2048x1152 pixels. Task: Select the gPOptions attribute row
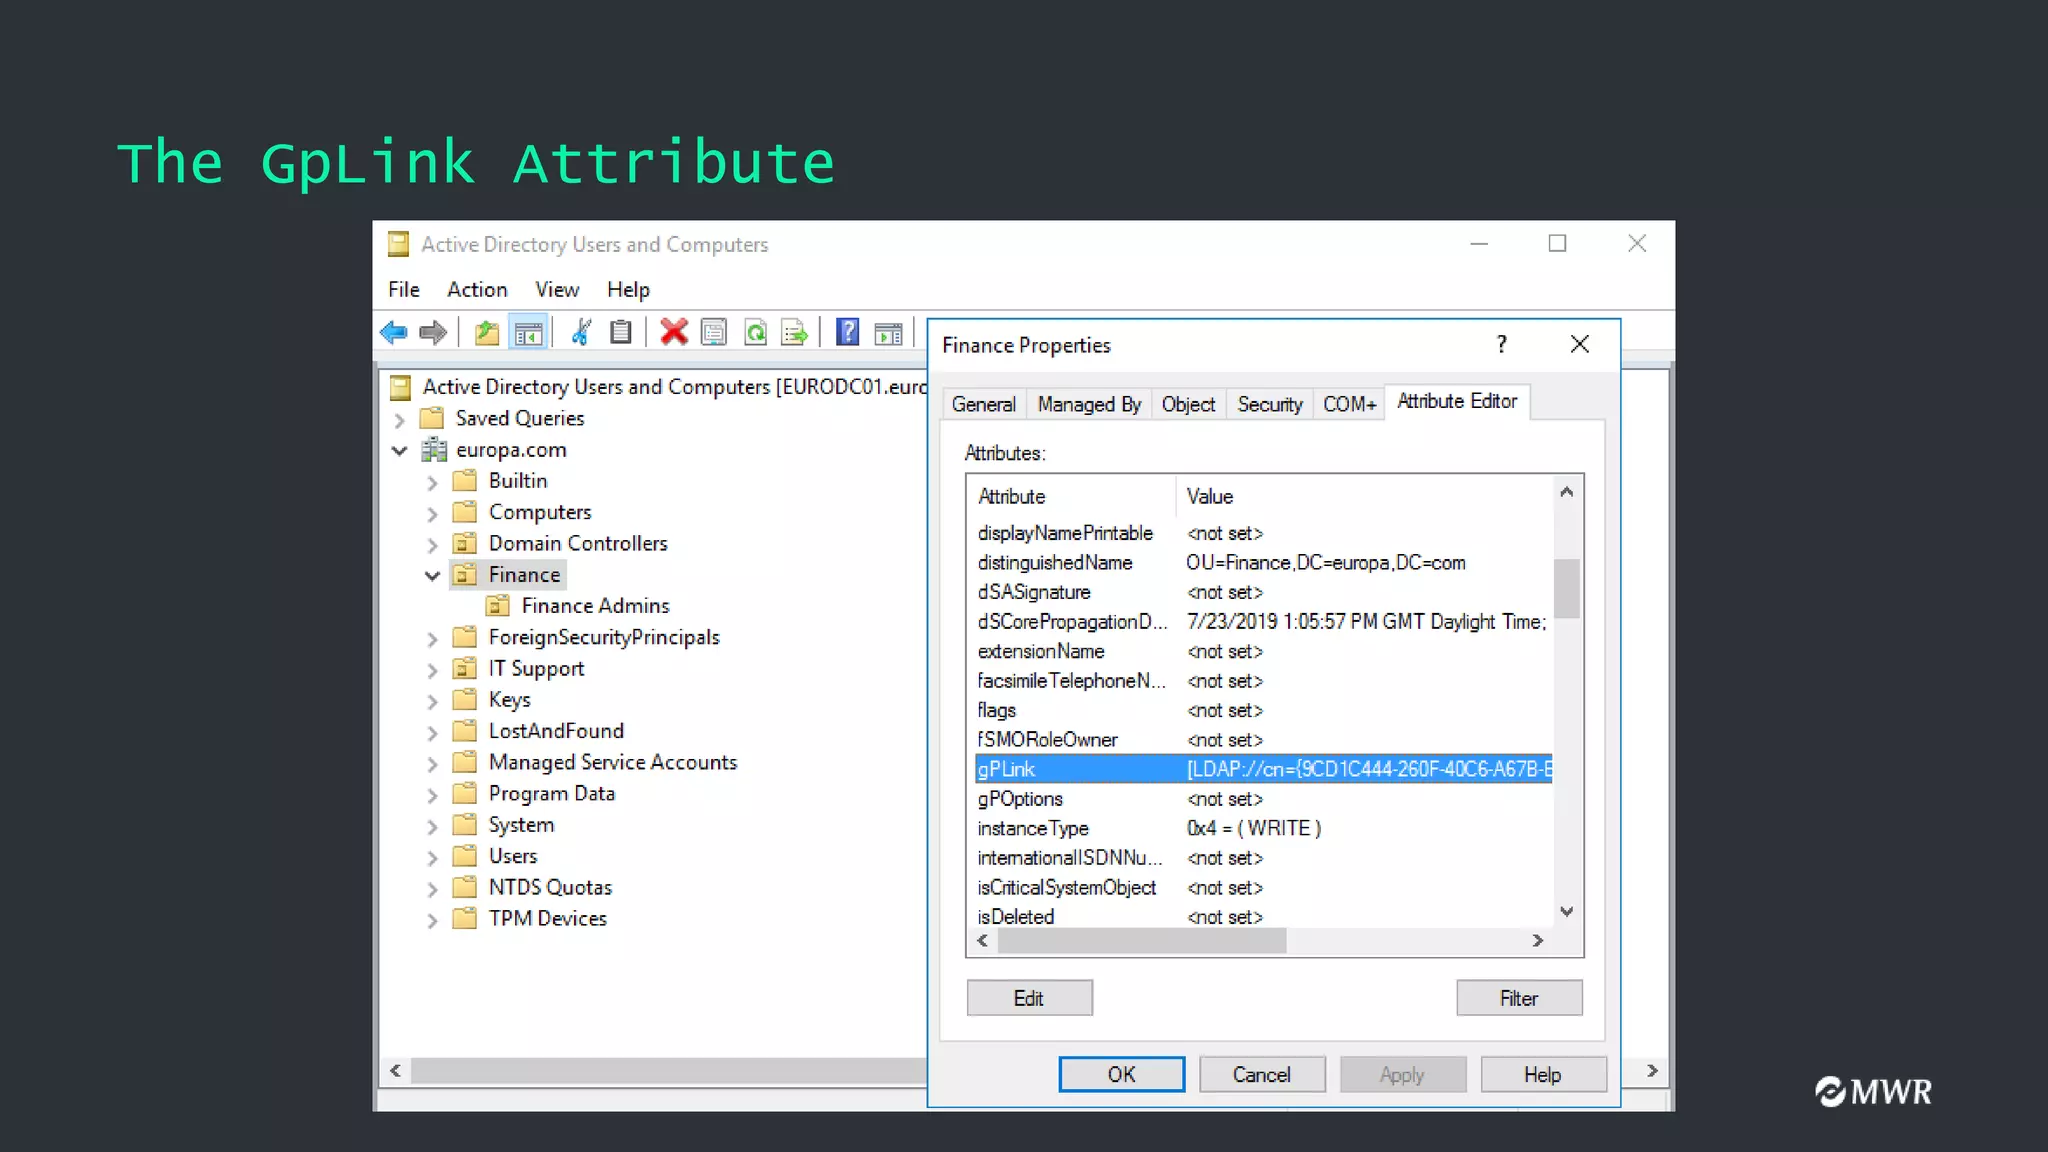1264,799
